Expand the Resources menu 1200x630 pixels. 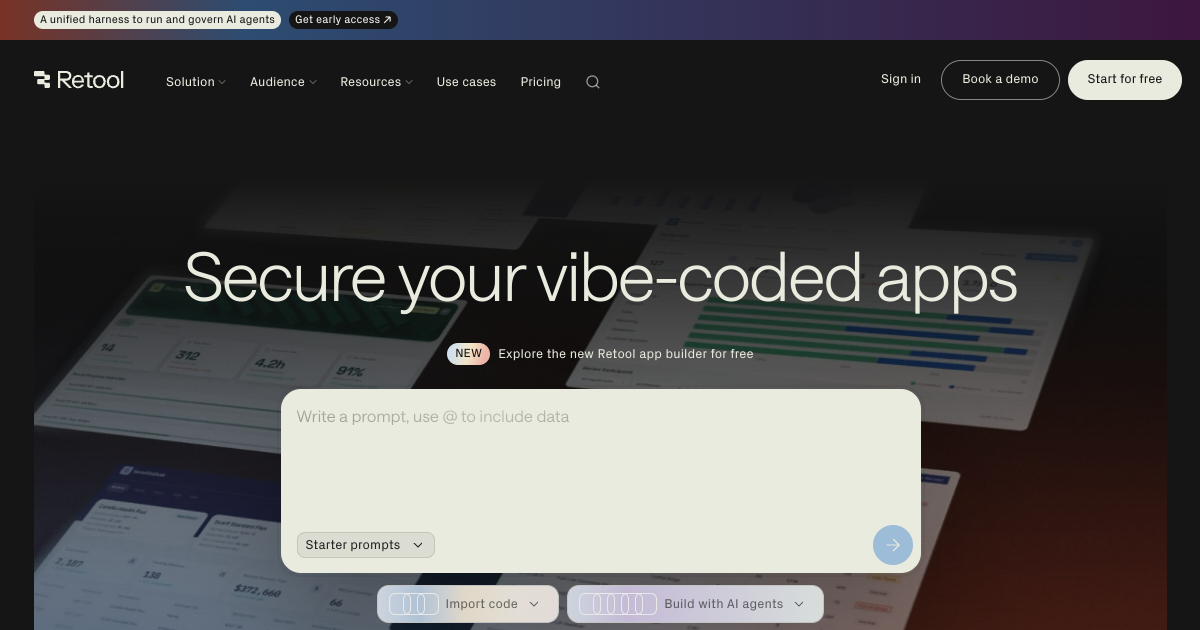[376, 82]
